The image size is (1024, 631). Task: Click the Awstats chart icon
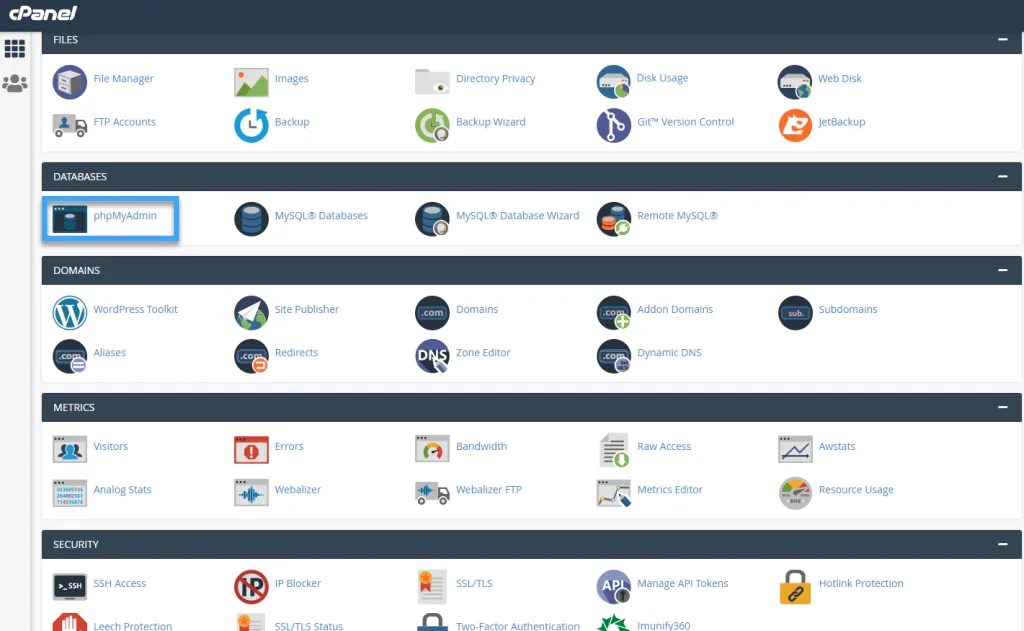(x=795, y=449)
